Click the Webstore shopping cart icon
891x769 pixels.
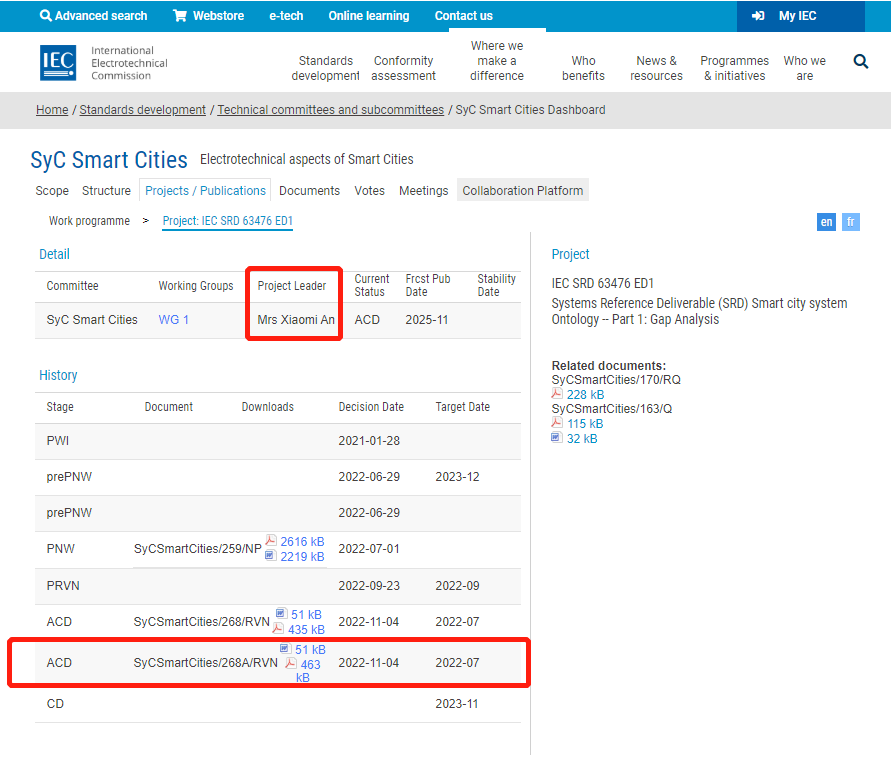[180, 15]
